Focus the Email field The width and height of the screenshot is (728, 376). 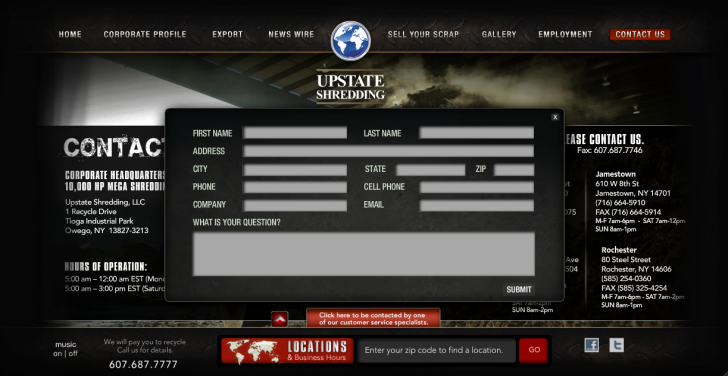point(477,205)
